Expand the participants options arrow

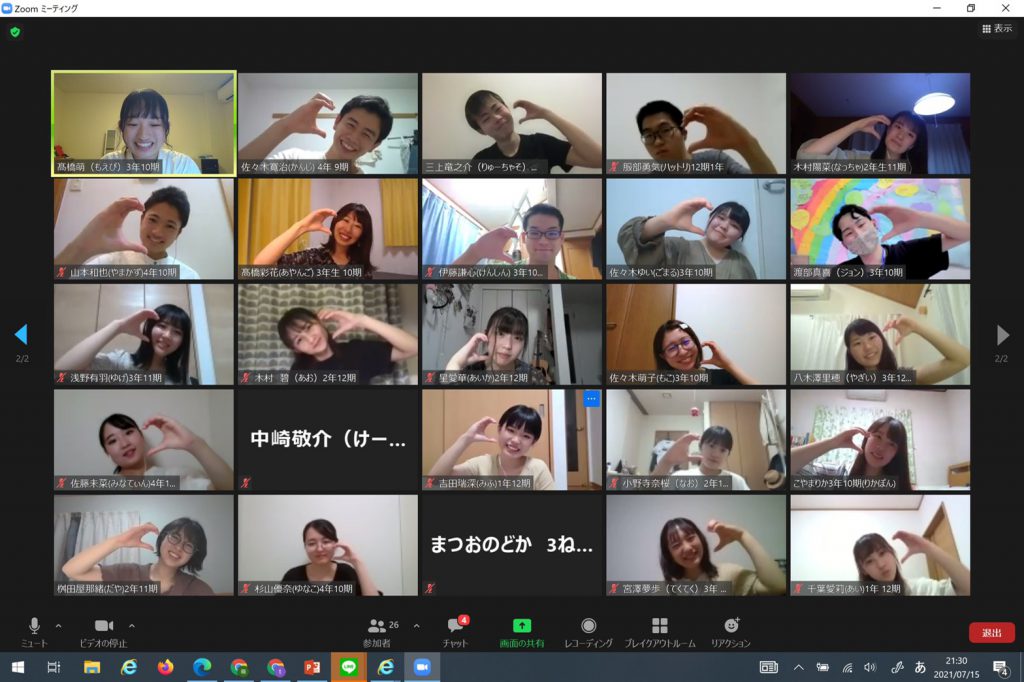tap(416, 626)
